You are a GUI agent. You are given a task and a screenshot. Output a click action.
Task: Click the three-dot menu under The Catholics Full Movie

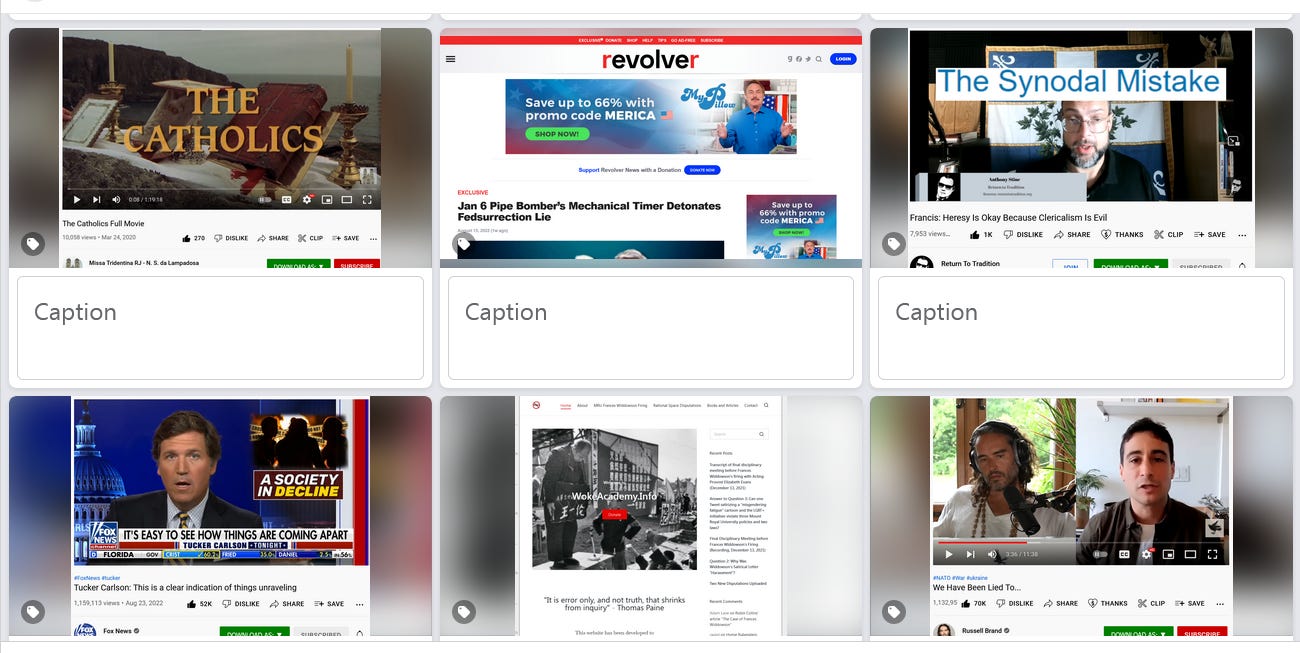[x=373, y=238]
